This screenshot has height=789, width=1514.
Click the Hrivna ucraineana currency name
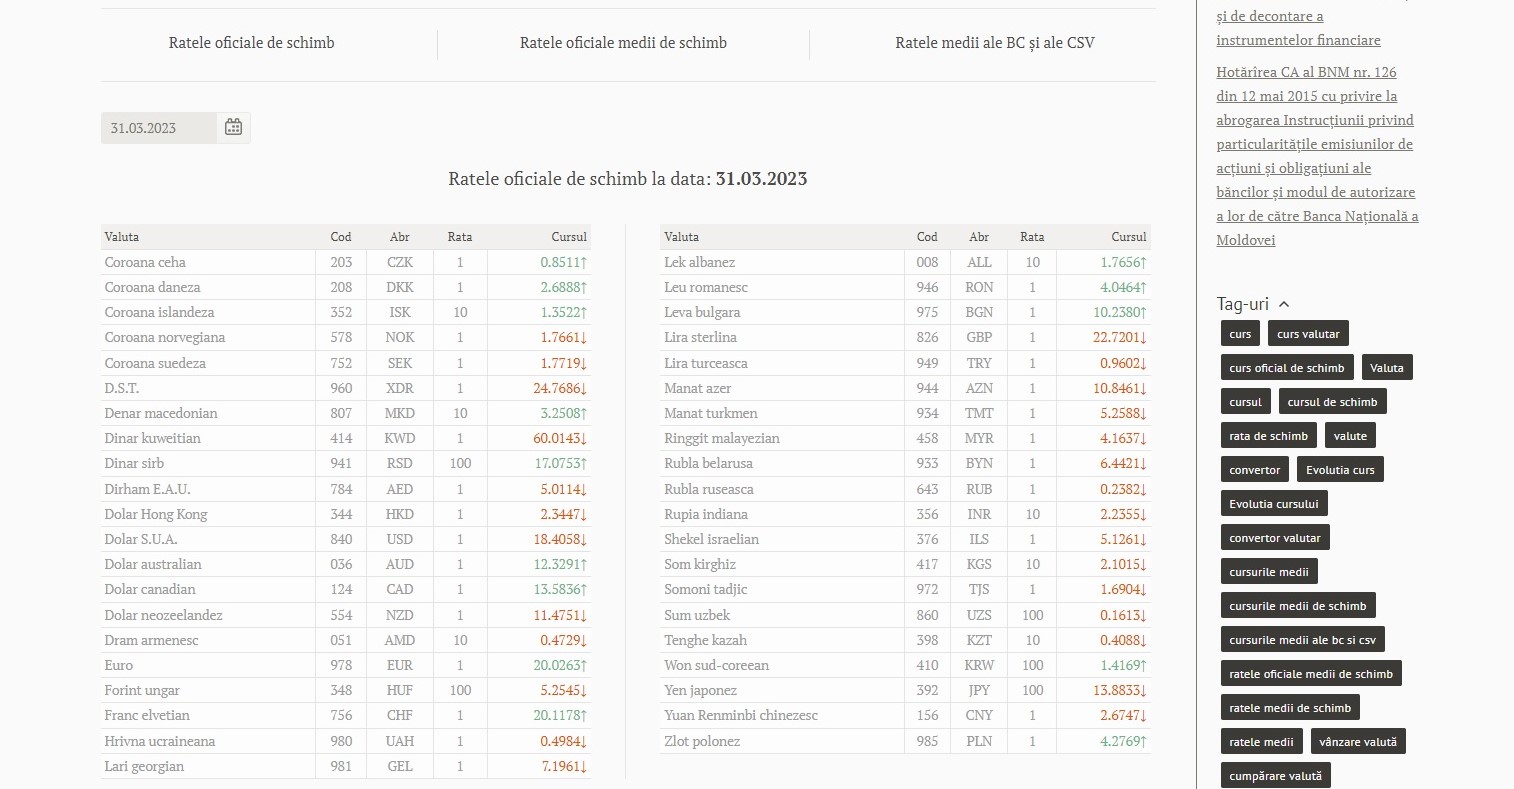click(x=160, y=741)
